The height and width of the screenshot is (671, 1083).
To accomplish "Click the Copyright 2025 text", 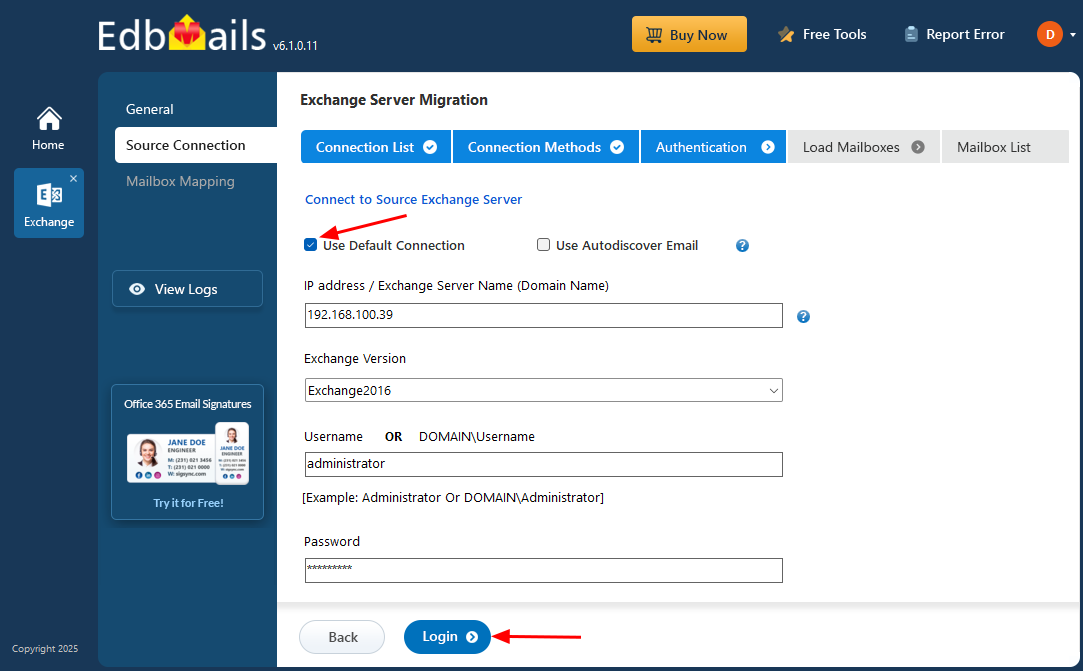I will (x=45, y=649).
